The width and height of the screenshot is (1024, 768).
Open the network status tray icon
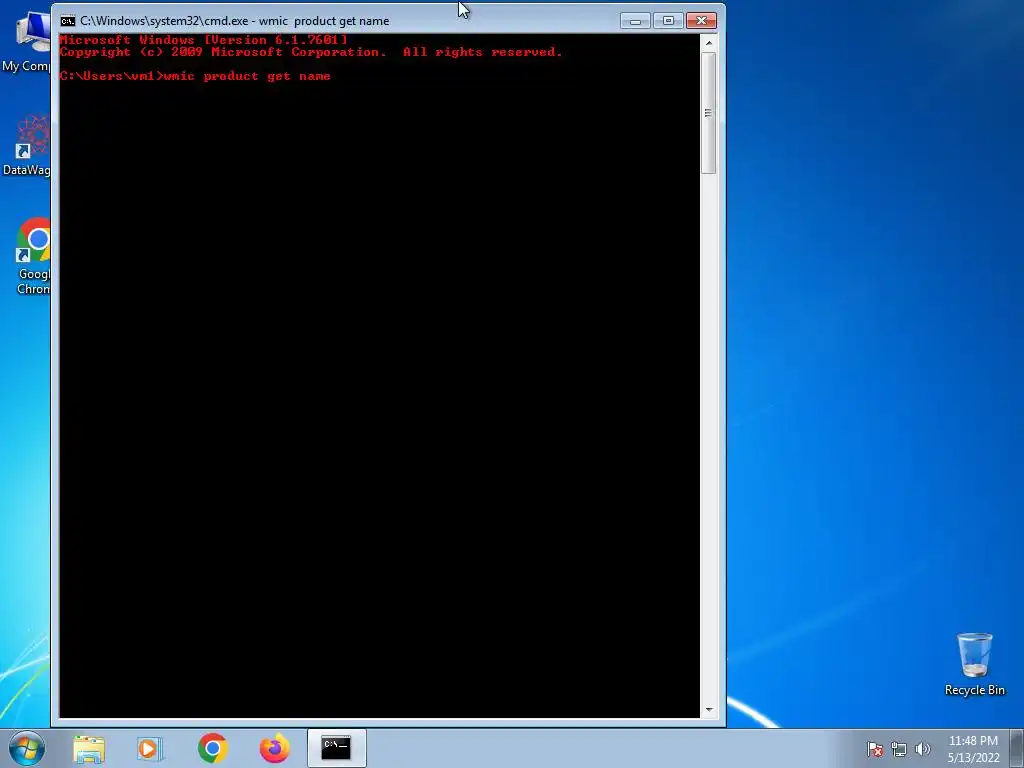click(x=899, y=749)
